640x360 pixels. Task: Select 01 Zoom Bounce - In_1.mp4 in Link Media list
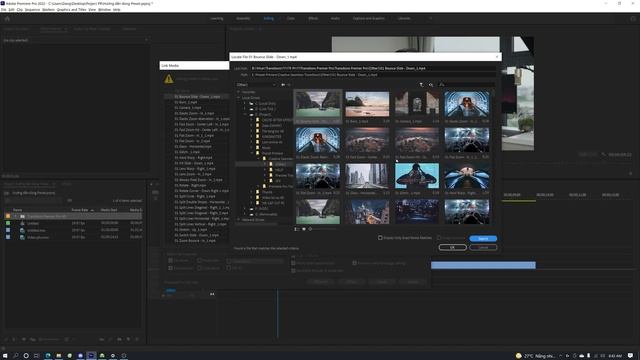click(195, 240)
